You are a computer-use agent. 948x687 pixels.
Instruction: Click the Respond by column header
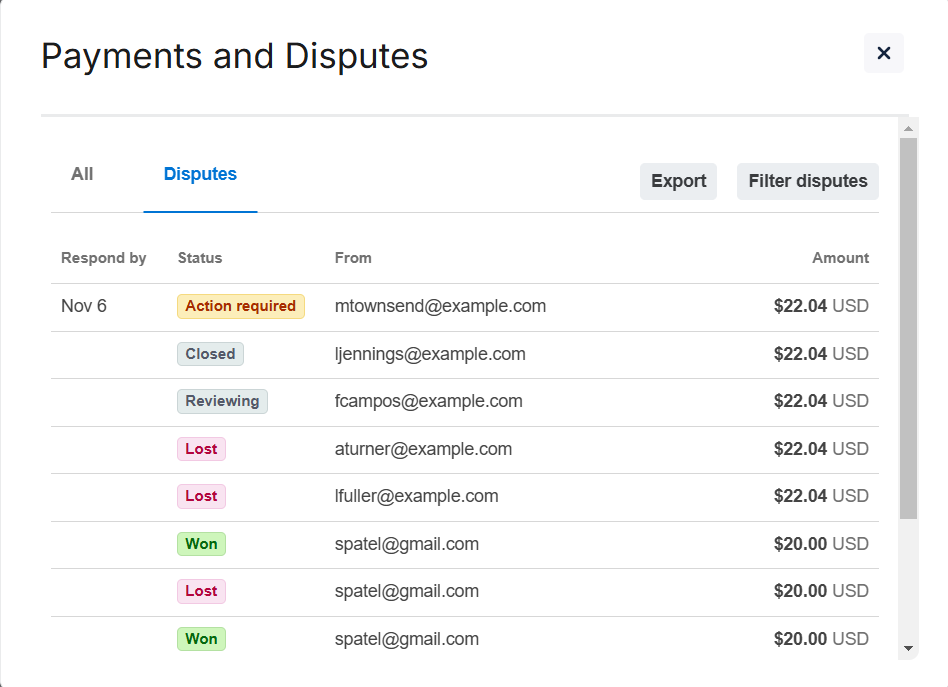point(103,258)
